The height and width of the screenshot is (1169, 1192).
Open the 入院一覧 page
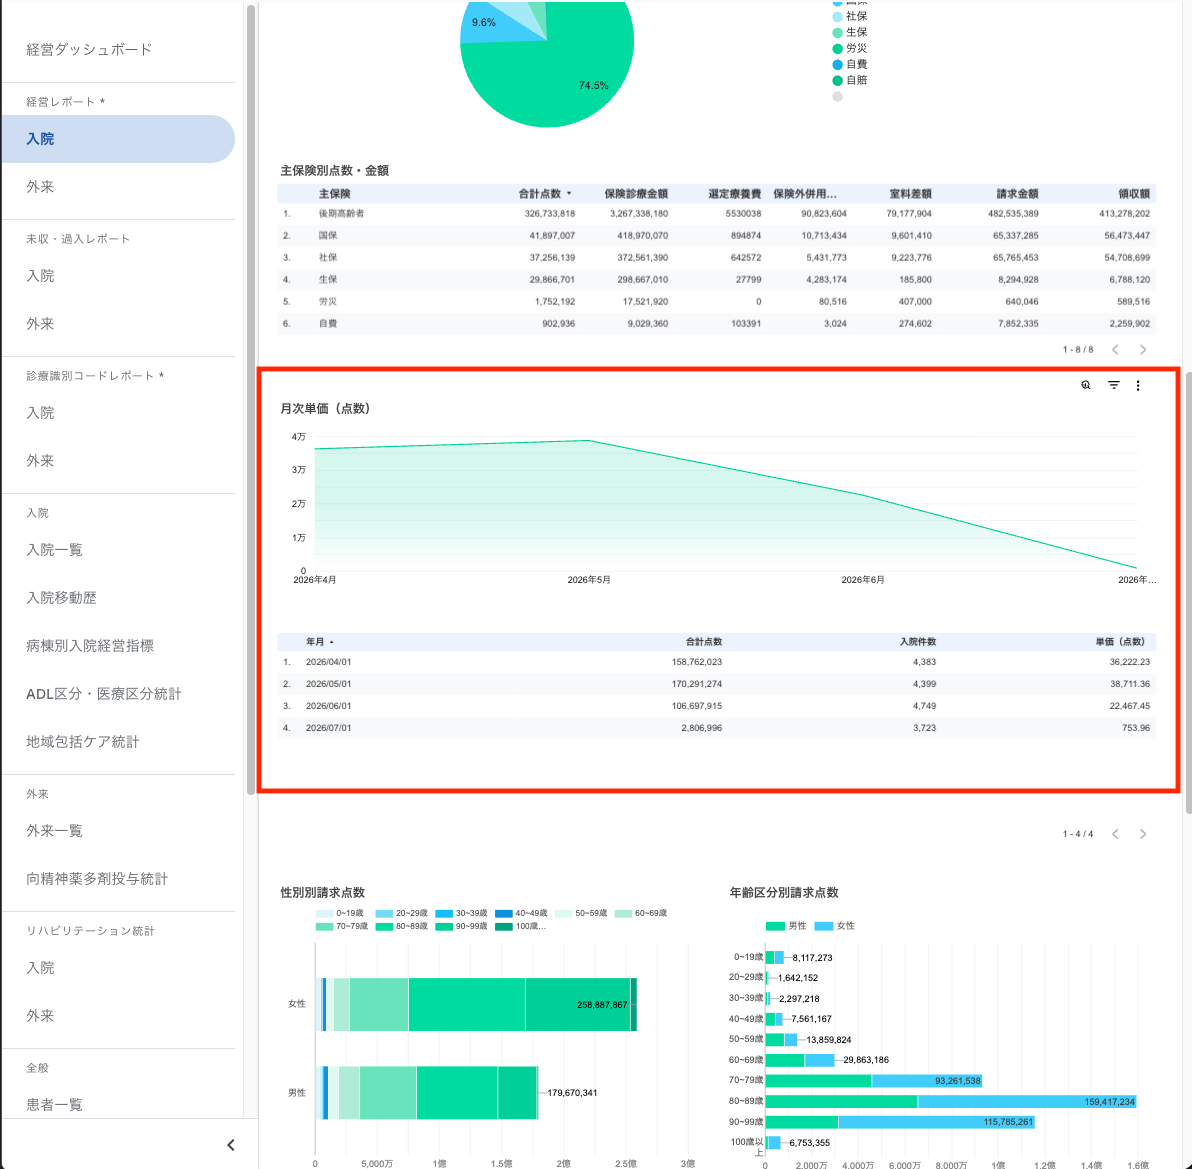(54, 550)
